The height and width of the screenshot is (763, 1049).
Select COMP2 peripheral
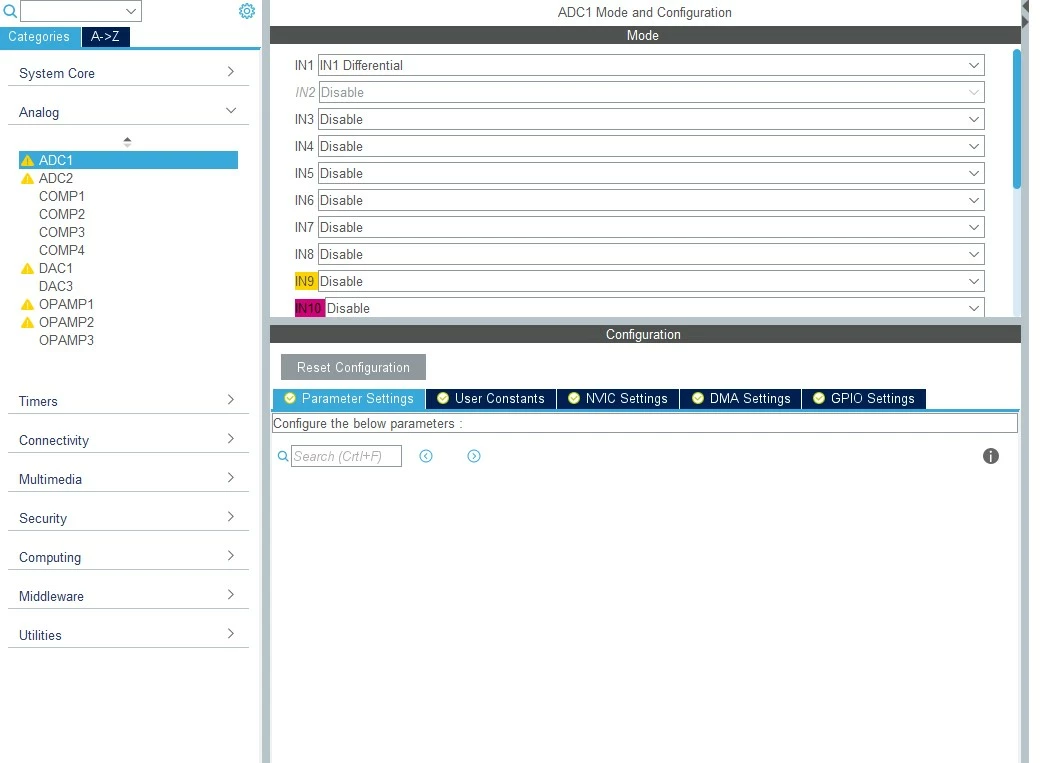(x=62, y=215)
